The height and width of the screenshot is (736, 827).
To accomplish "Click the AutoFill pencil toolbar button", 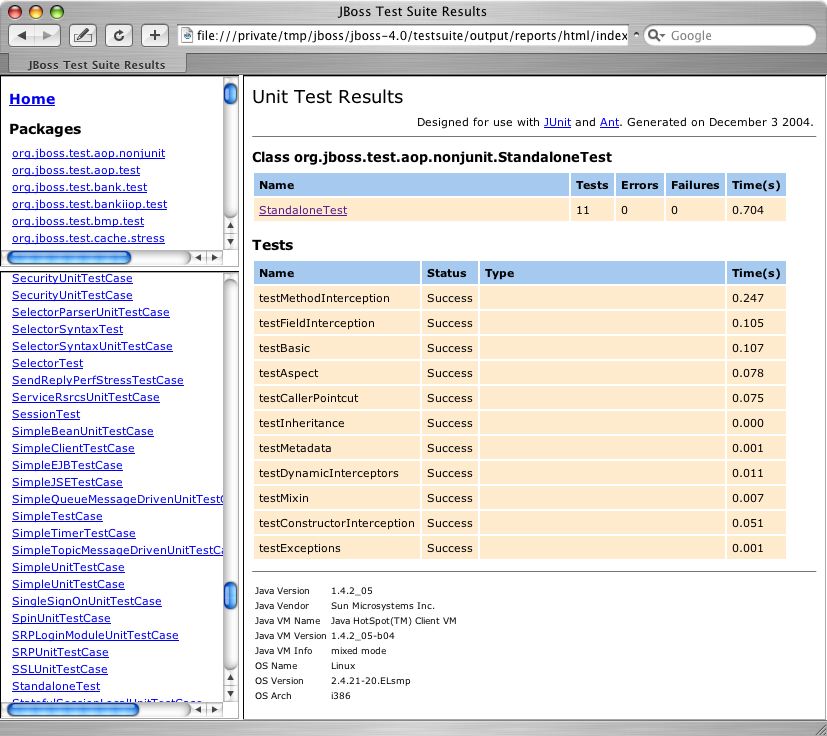I will (x=83, y=35).
